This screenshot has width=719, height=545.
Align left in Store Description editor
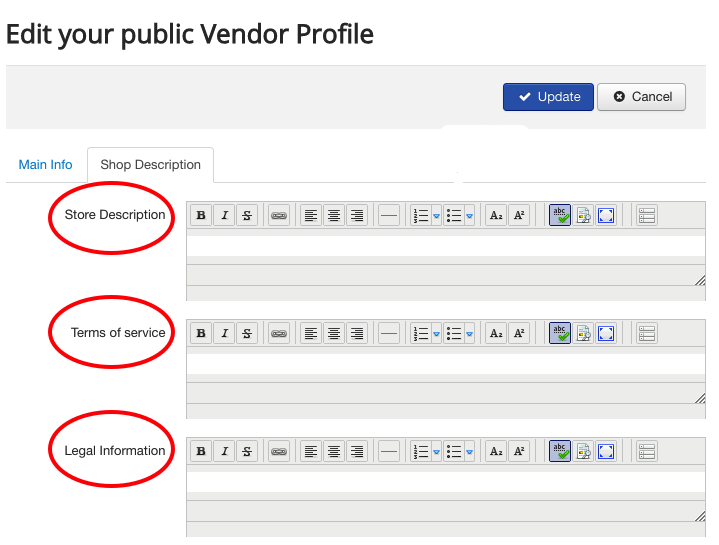pos(311,215)
